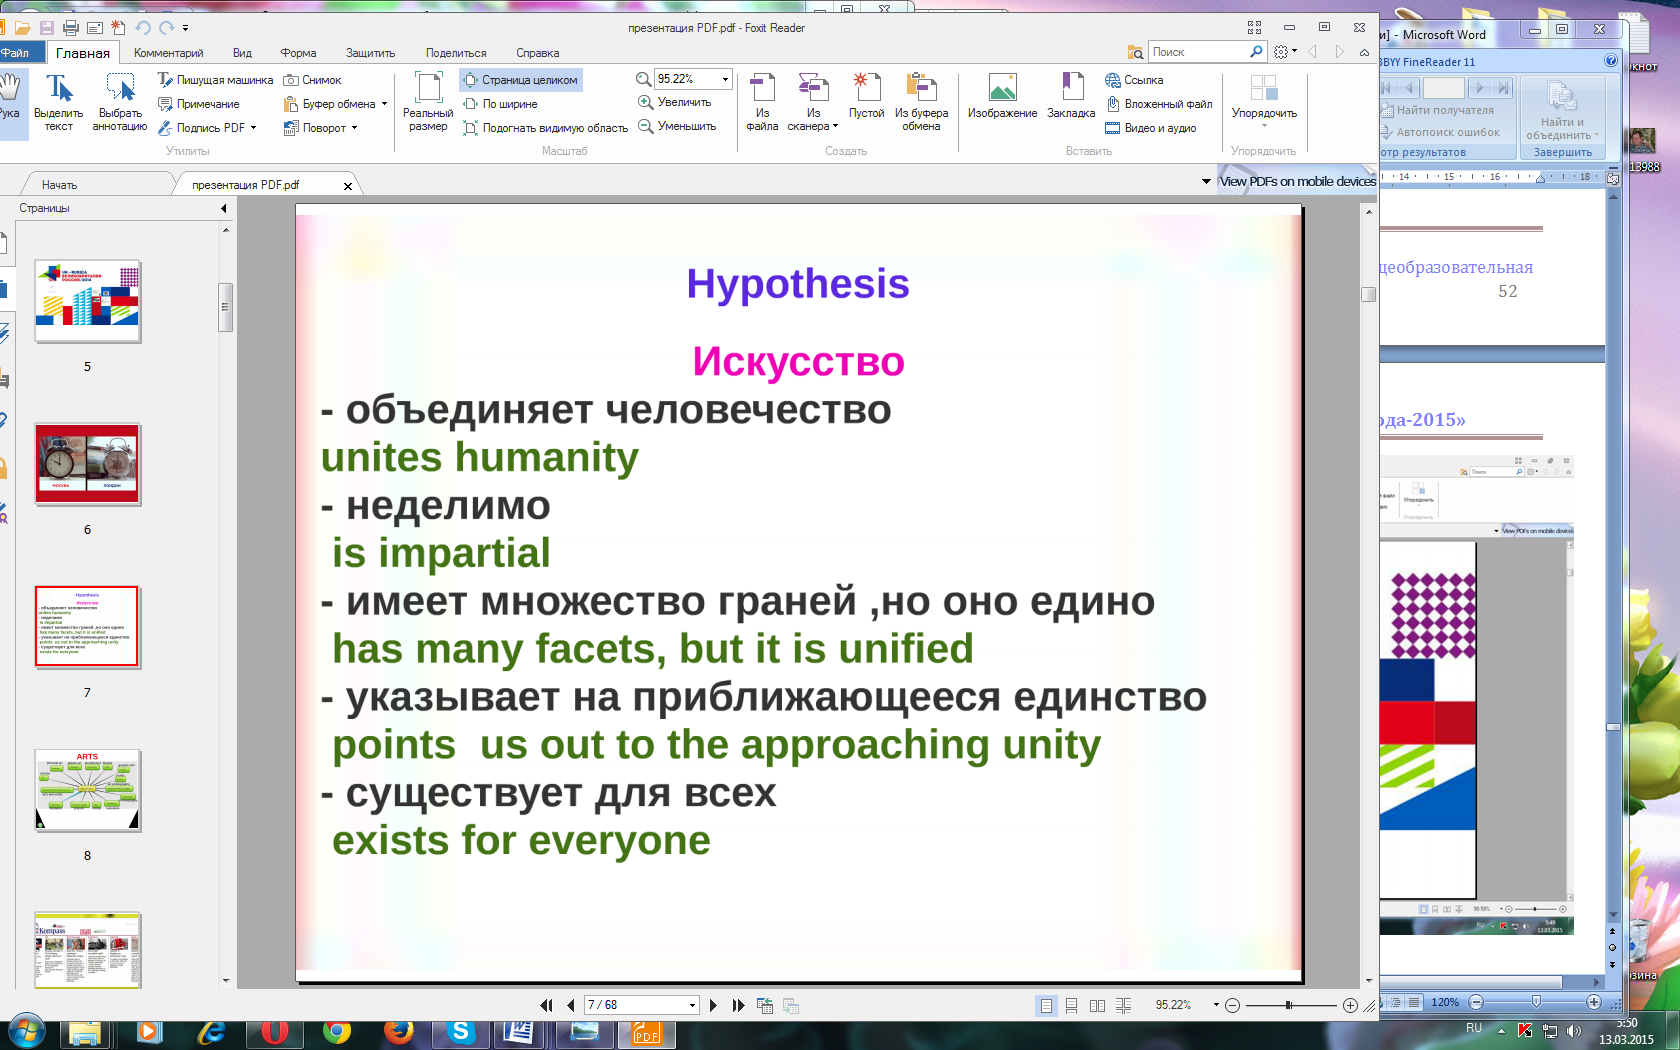Create PDF Из буфера обмена
1680x1050 pixels.
tap(921, 102)
